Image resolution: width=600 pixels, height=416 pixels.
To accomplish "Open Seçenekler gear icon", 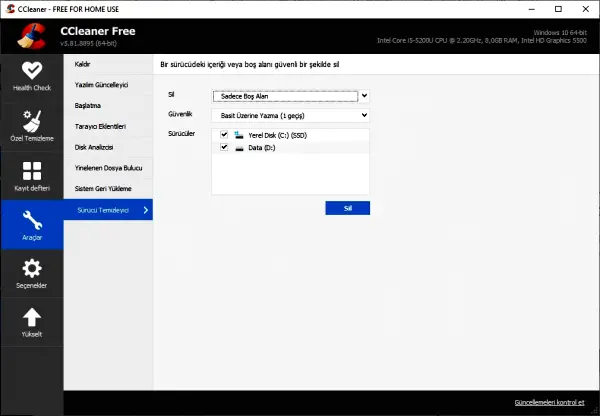I will (x=31, y=268).
